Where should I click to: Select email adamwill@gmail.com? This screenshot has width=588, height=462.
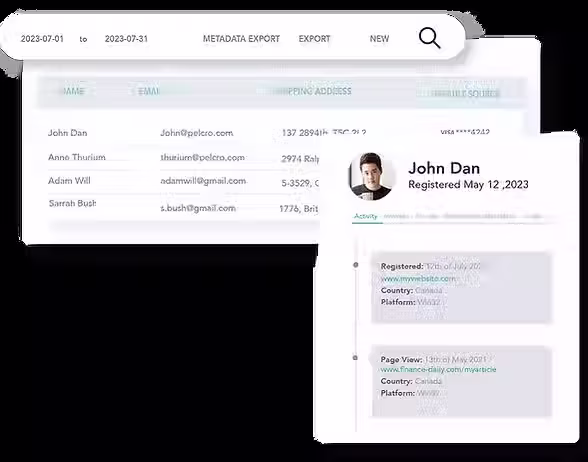pos(203,181)
